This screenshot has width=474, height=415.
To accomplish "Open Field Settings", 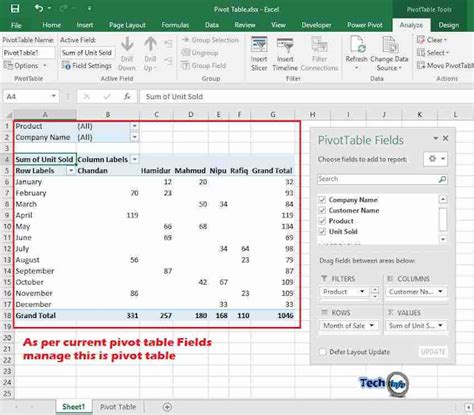I will (87, 66).
